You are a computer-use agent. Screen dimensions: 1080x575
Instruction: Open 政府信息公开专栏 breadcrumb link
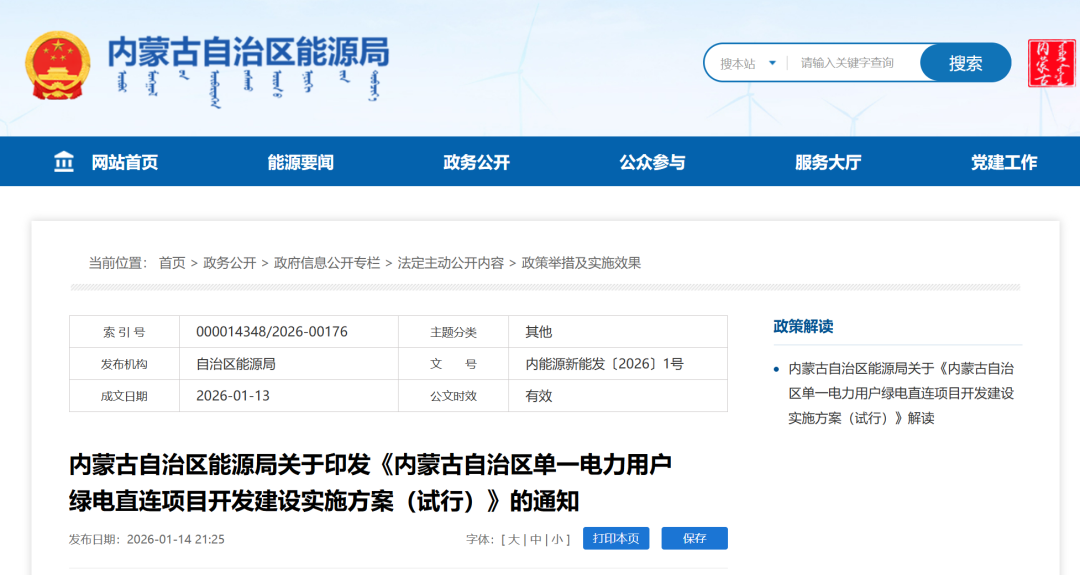tap(326, 263)
